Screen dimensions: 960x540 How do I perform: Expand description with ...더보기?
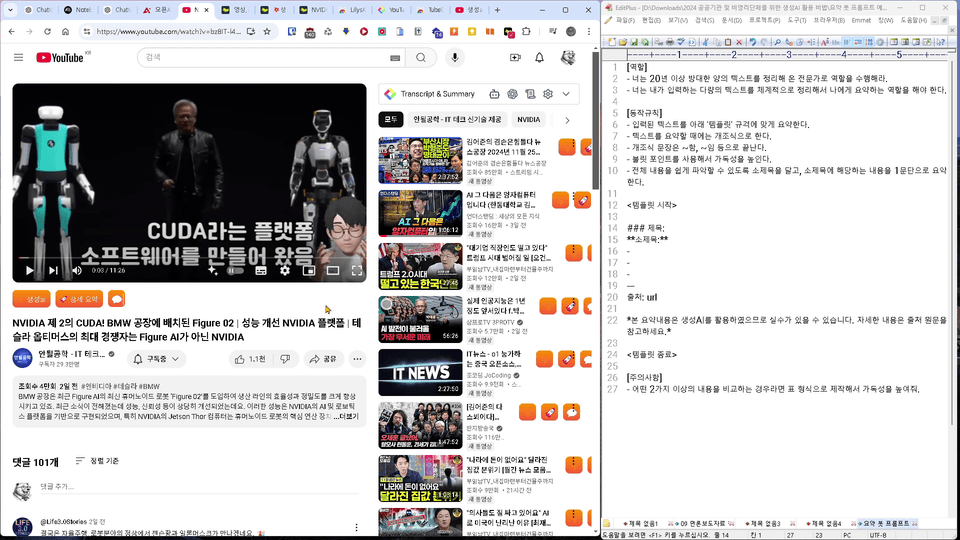[347, 416]
